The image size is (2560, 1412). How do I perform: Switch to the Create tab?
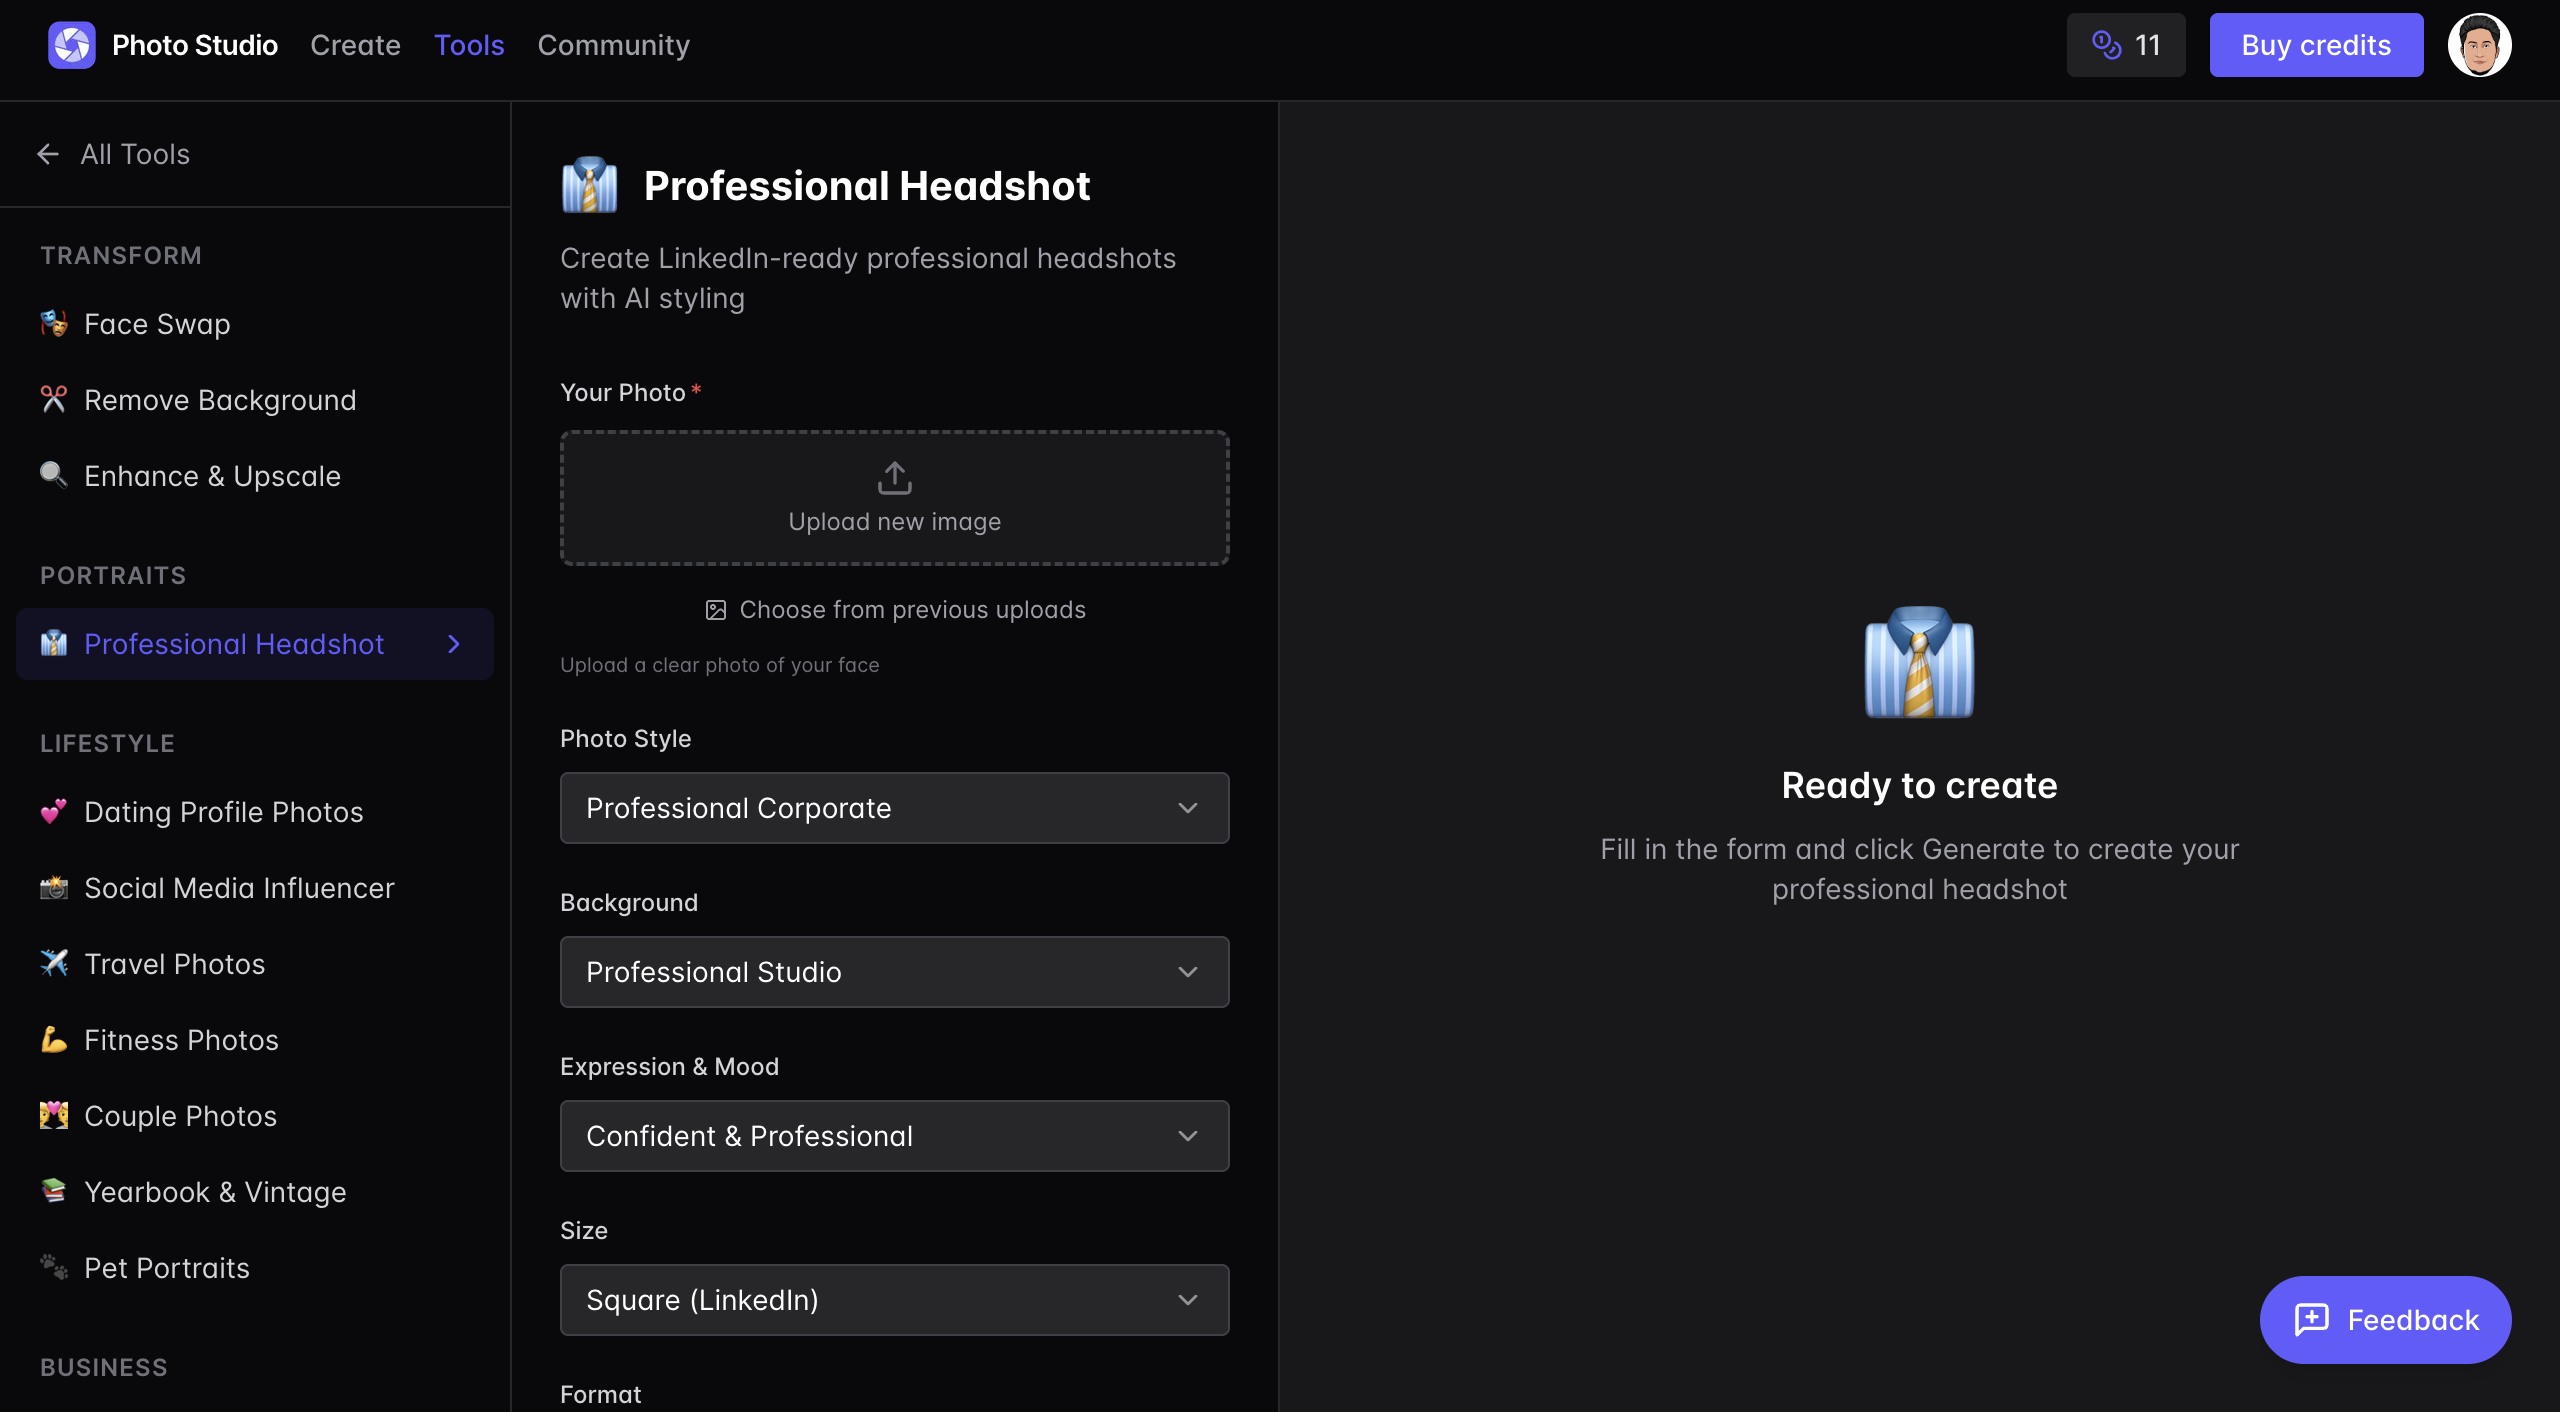(355, 45)
